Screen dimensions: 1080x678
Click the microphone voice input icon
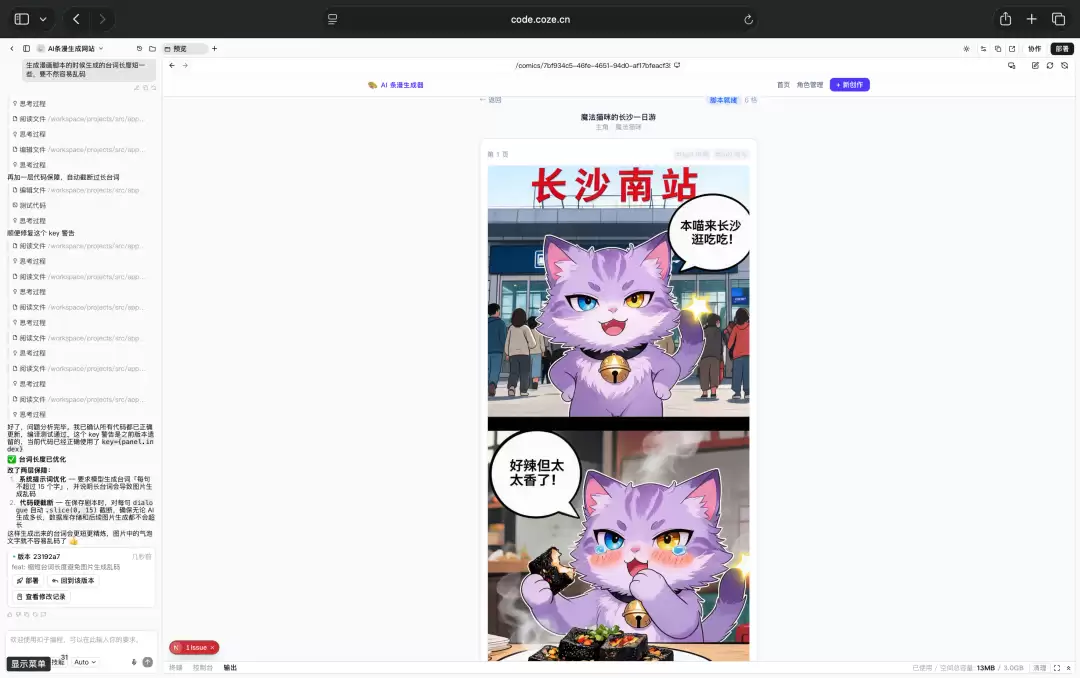134,662
